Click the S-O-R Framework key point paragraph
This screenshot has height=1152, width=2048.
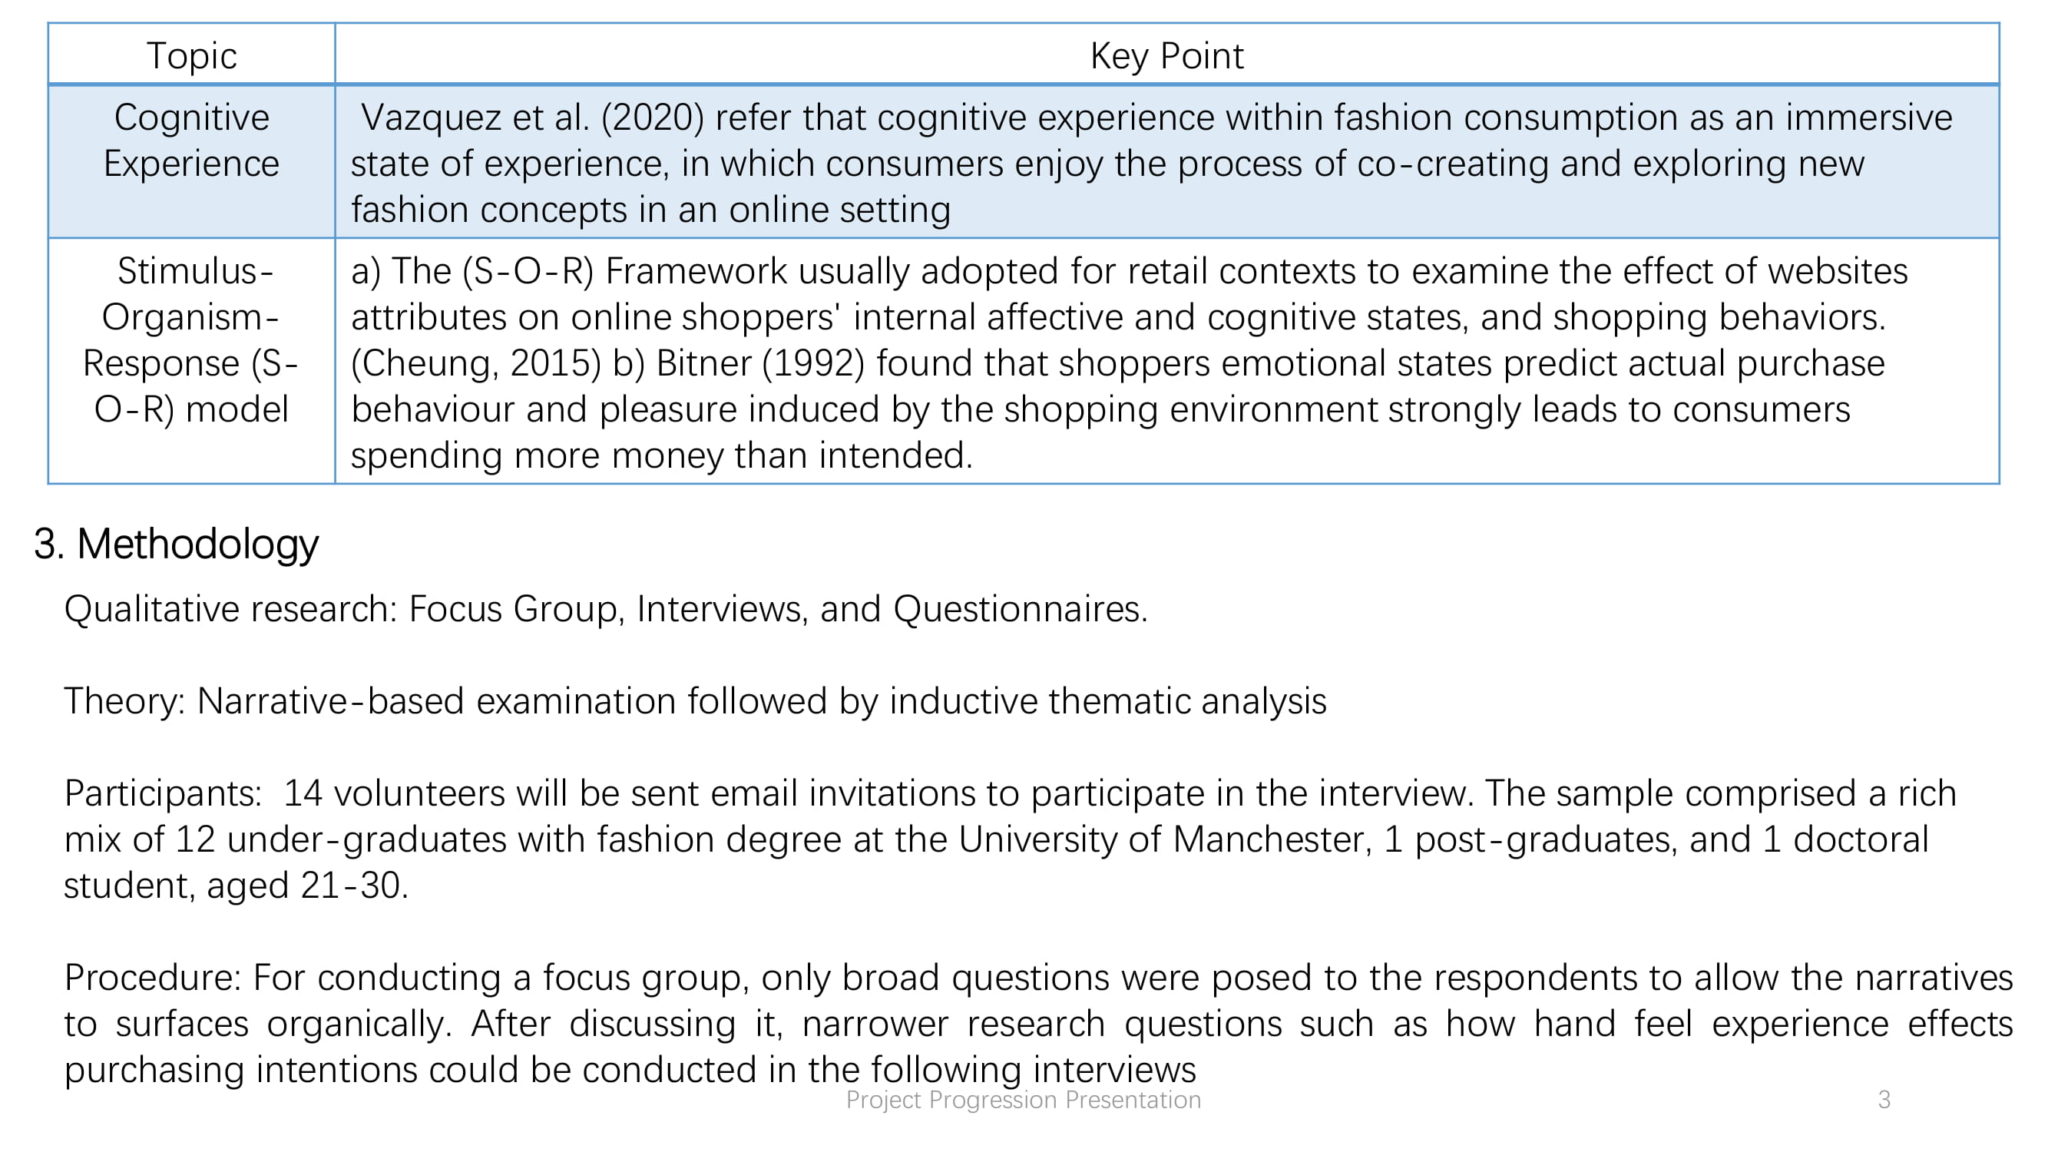(x=1128, y=362)
